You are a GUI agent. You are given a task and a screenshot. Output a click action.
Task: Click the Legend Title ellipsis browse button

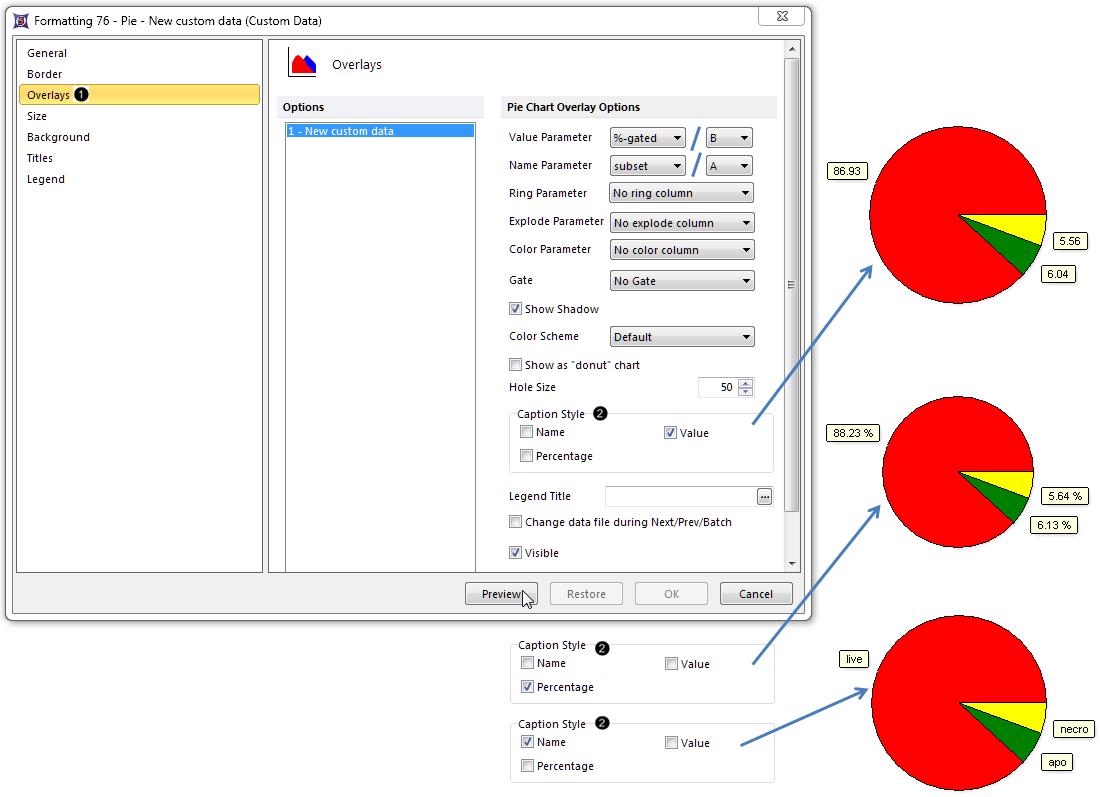[765, 496]
